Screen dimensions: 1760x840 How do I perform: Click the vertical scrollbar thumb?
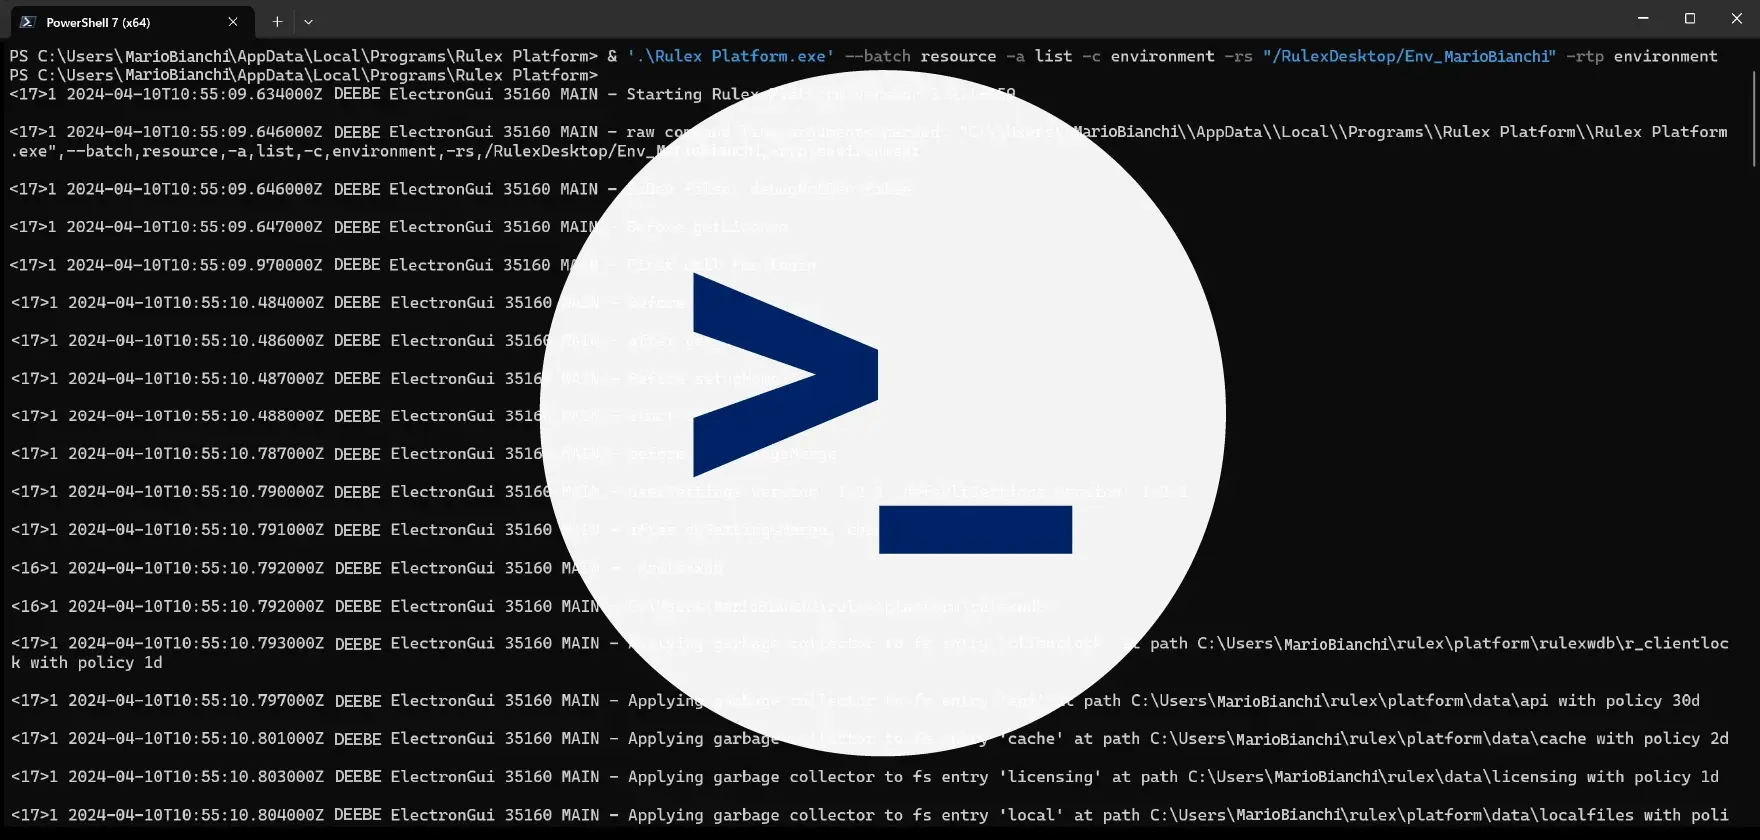pos(1754,118)
